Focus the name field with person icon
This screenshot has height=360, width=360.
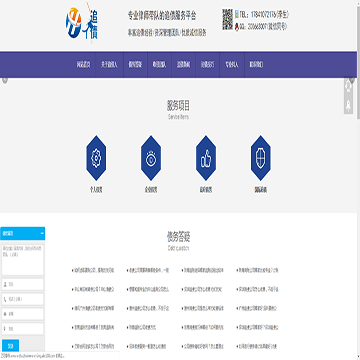[23, 284]
